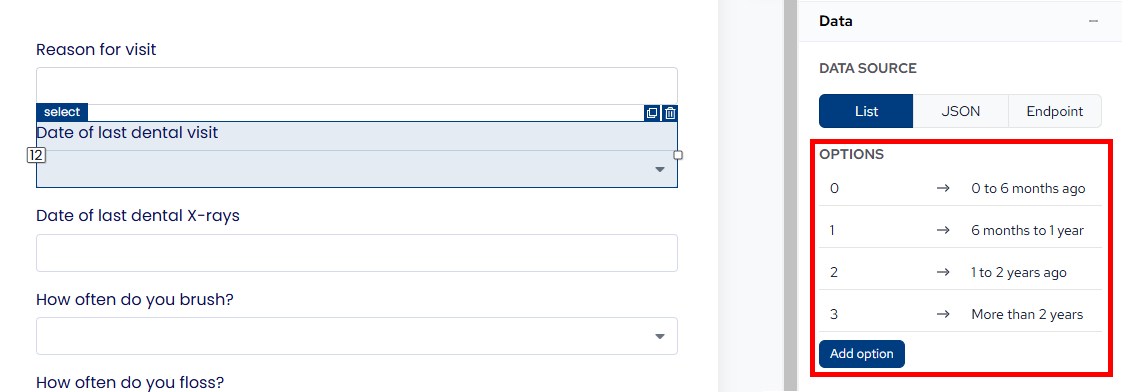
Task: Click the column width 12 handle
Action: click(36, 155)
